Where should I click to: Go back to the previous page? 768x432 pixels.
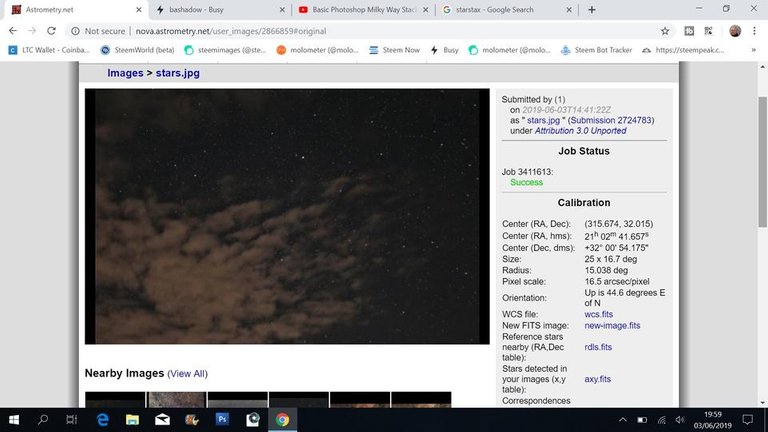pyautogui.click(x=13, y=31)
